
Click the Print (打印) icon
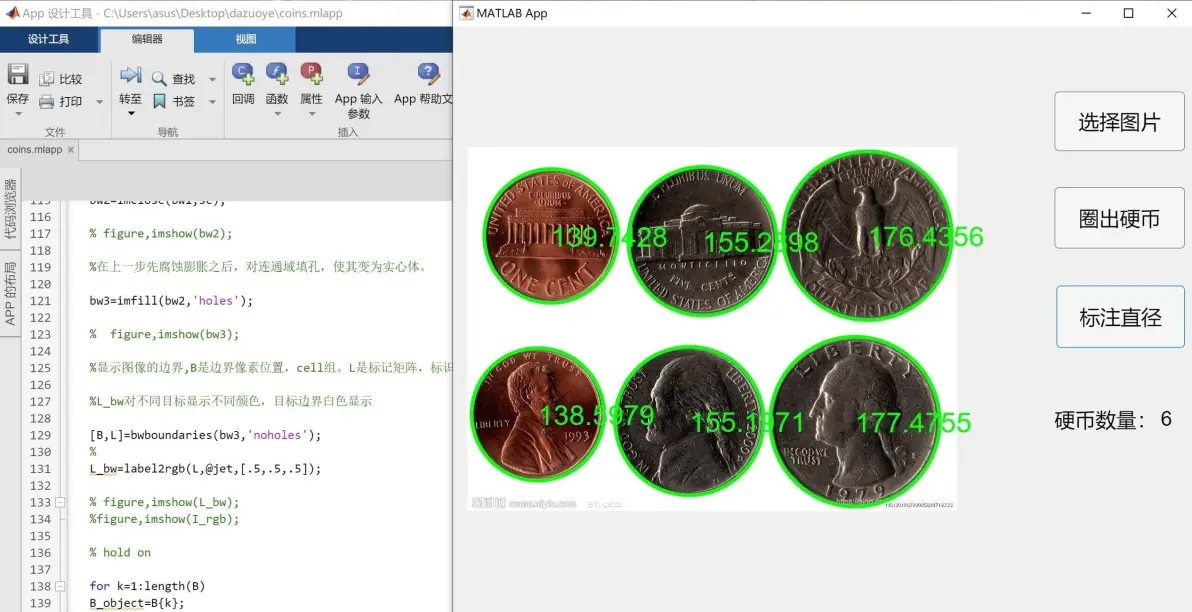point(46,101)
